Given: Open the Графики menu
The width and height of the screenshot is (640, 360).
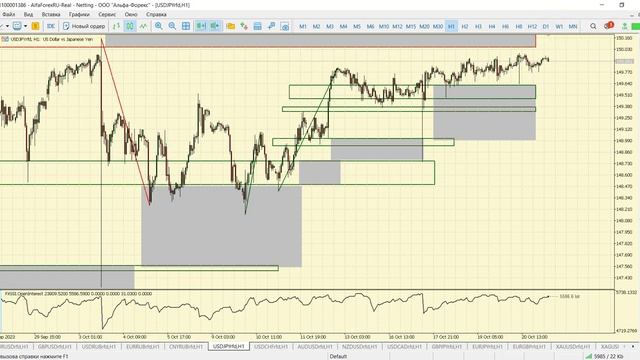Looking at the screenshot, I should [x=79, y=14].
